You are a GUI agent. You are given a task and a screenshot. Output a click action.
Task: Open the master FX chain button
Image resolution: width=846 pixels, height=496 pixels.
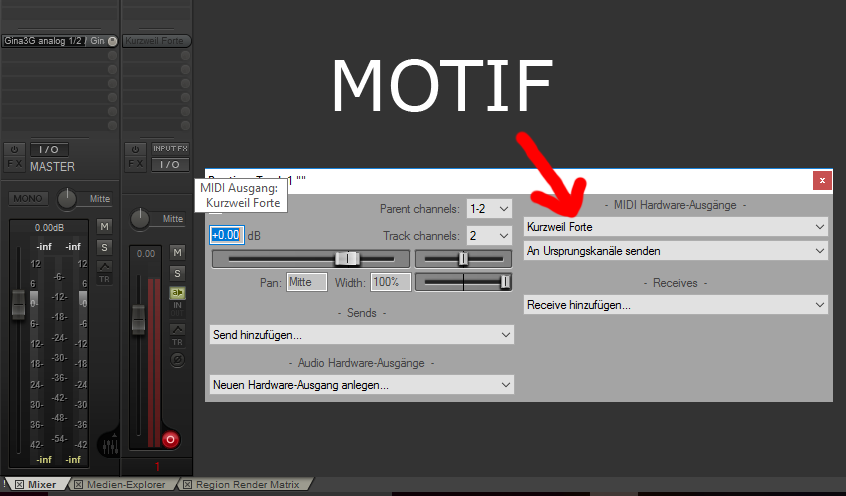pyautogui.click(x=15, y=164)
